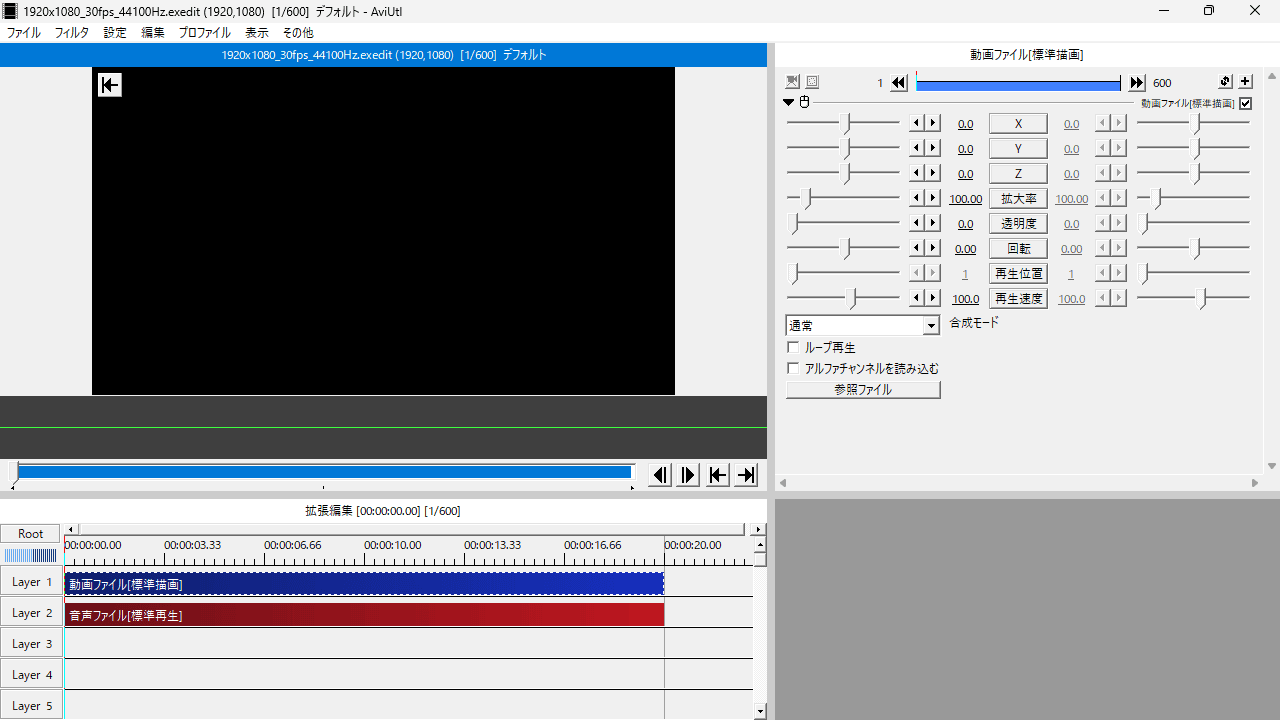Go to object start frame in settings dialog
Image resolution: width=1280 pixels, height=720 pixels.
click(899, 83)
